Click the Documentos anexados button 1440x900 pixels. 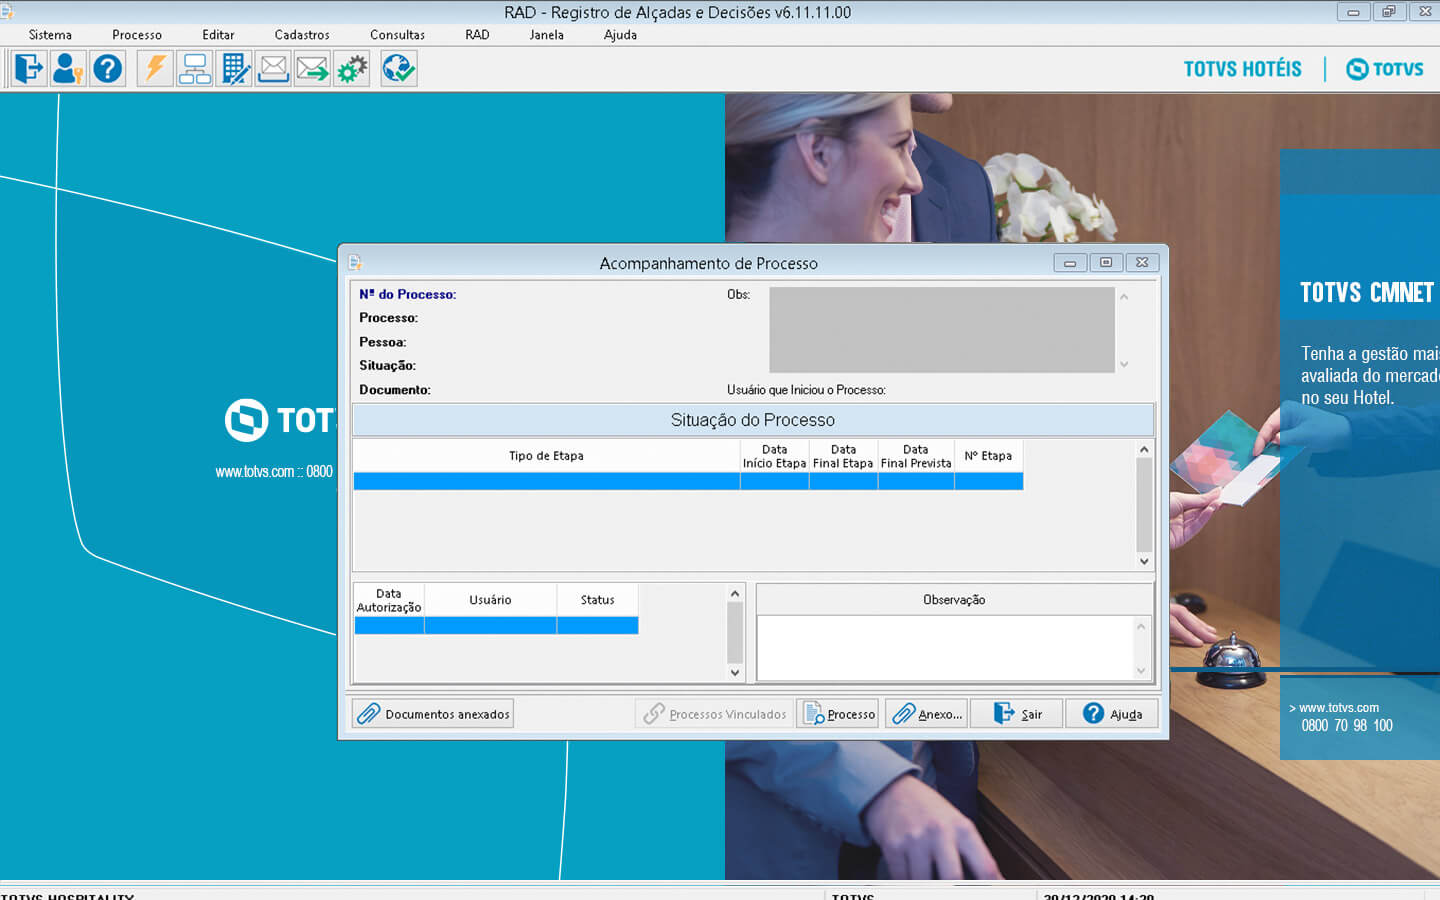point(433,714)
